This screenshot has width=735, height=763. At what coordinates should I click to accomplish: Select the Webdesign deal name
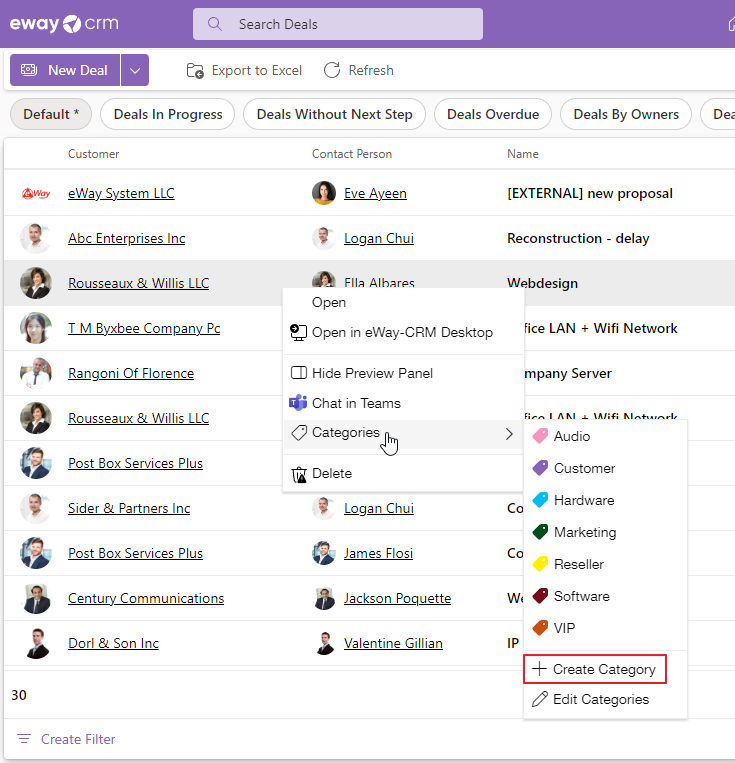coord(543,283)
